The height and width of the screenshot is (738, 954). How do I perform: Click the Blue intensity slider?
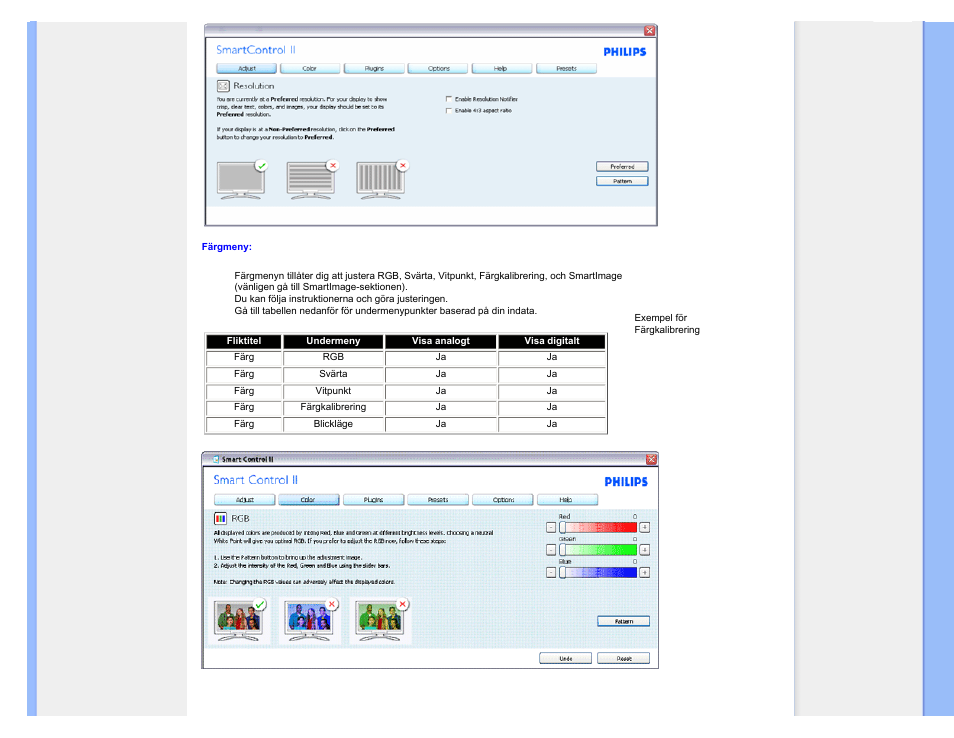click(x=597, y=573)
